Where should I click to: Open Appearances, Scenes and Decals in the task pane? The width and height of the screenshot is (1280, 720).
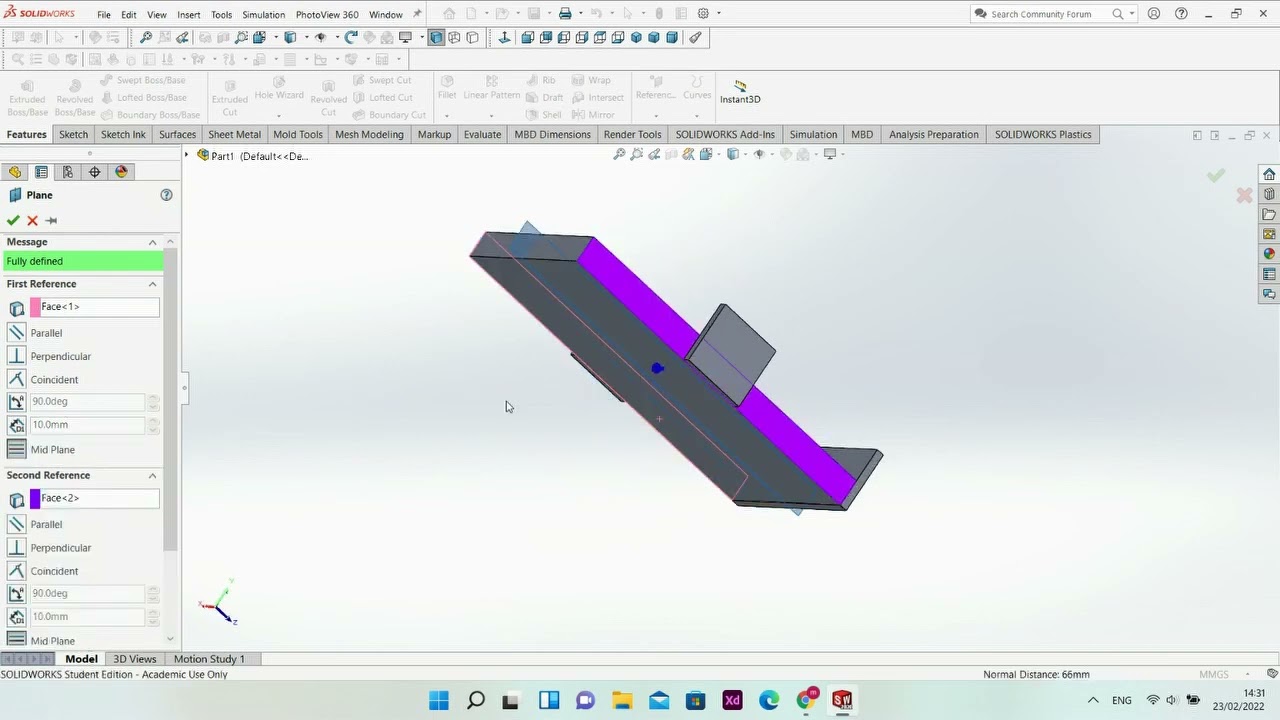[x=1269, y=254]
